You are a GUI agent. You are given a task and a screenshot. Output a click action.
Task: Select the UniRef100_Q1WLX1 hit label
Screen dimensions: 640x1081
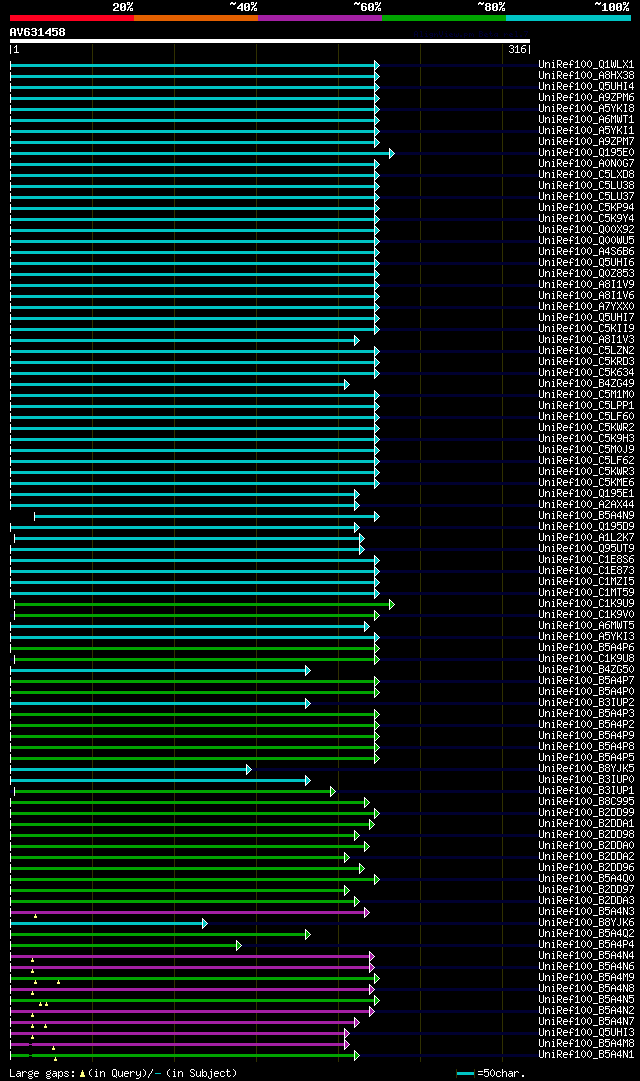point(586,65)
